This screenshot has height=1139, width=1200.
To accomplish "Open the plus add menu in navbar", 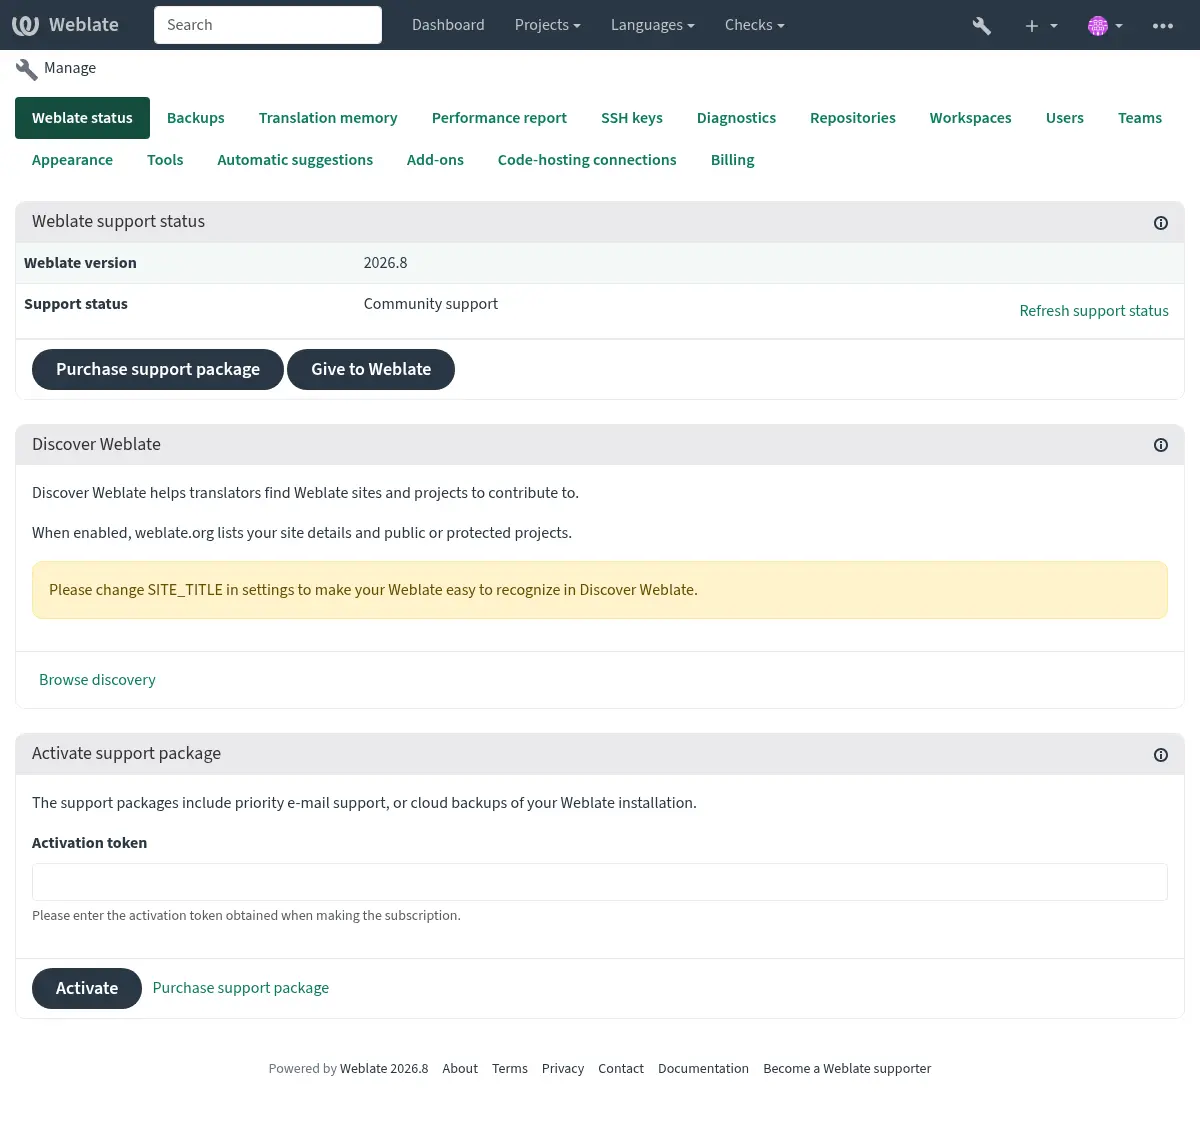I will point(1040,25).
